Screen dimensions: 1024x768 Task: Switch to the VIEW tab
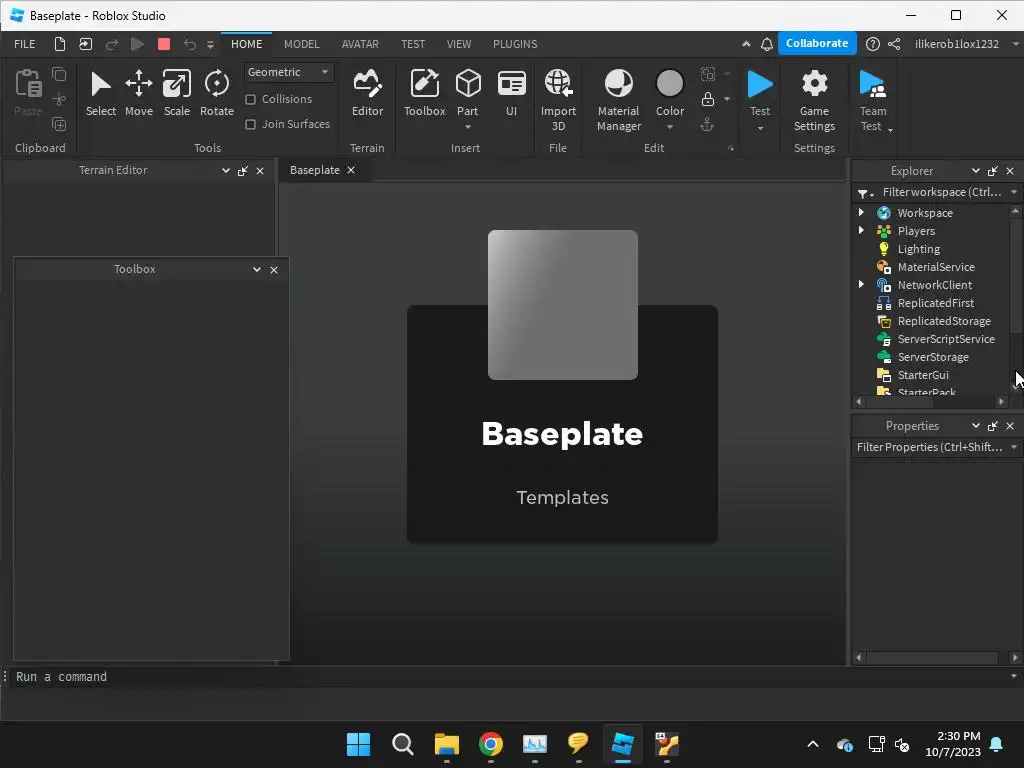pos(458,44)
